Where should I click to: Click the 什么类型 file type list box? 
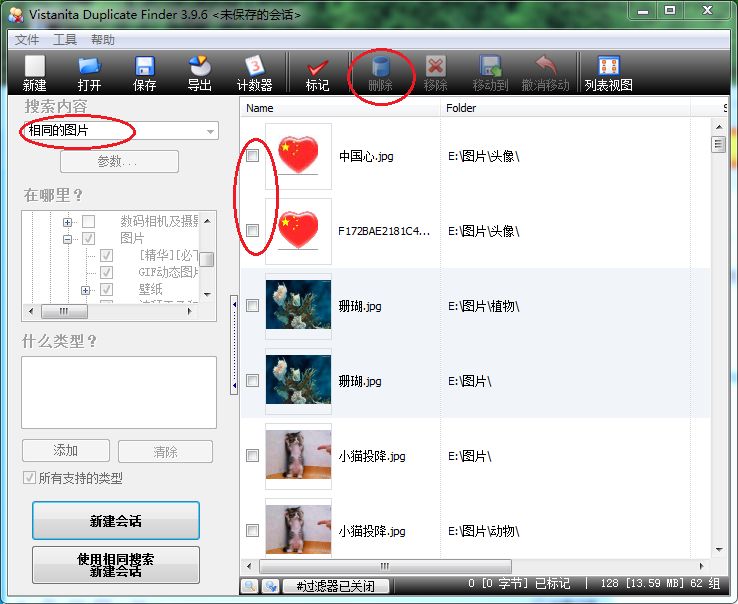[119, 392]
